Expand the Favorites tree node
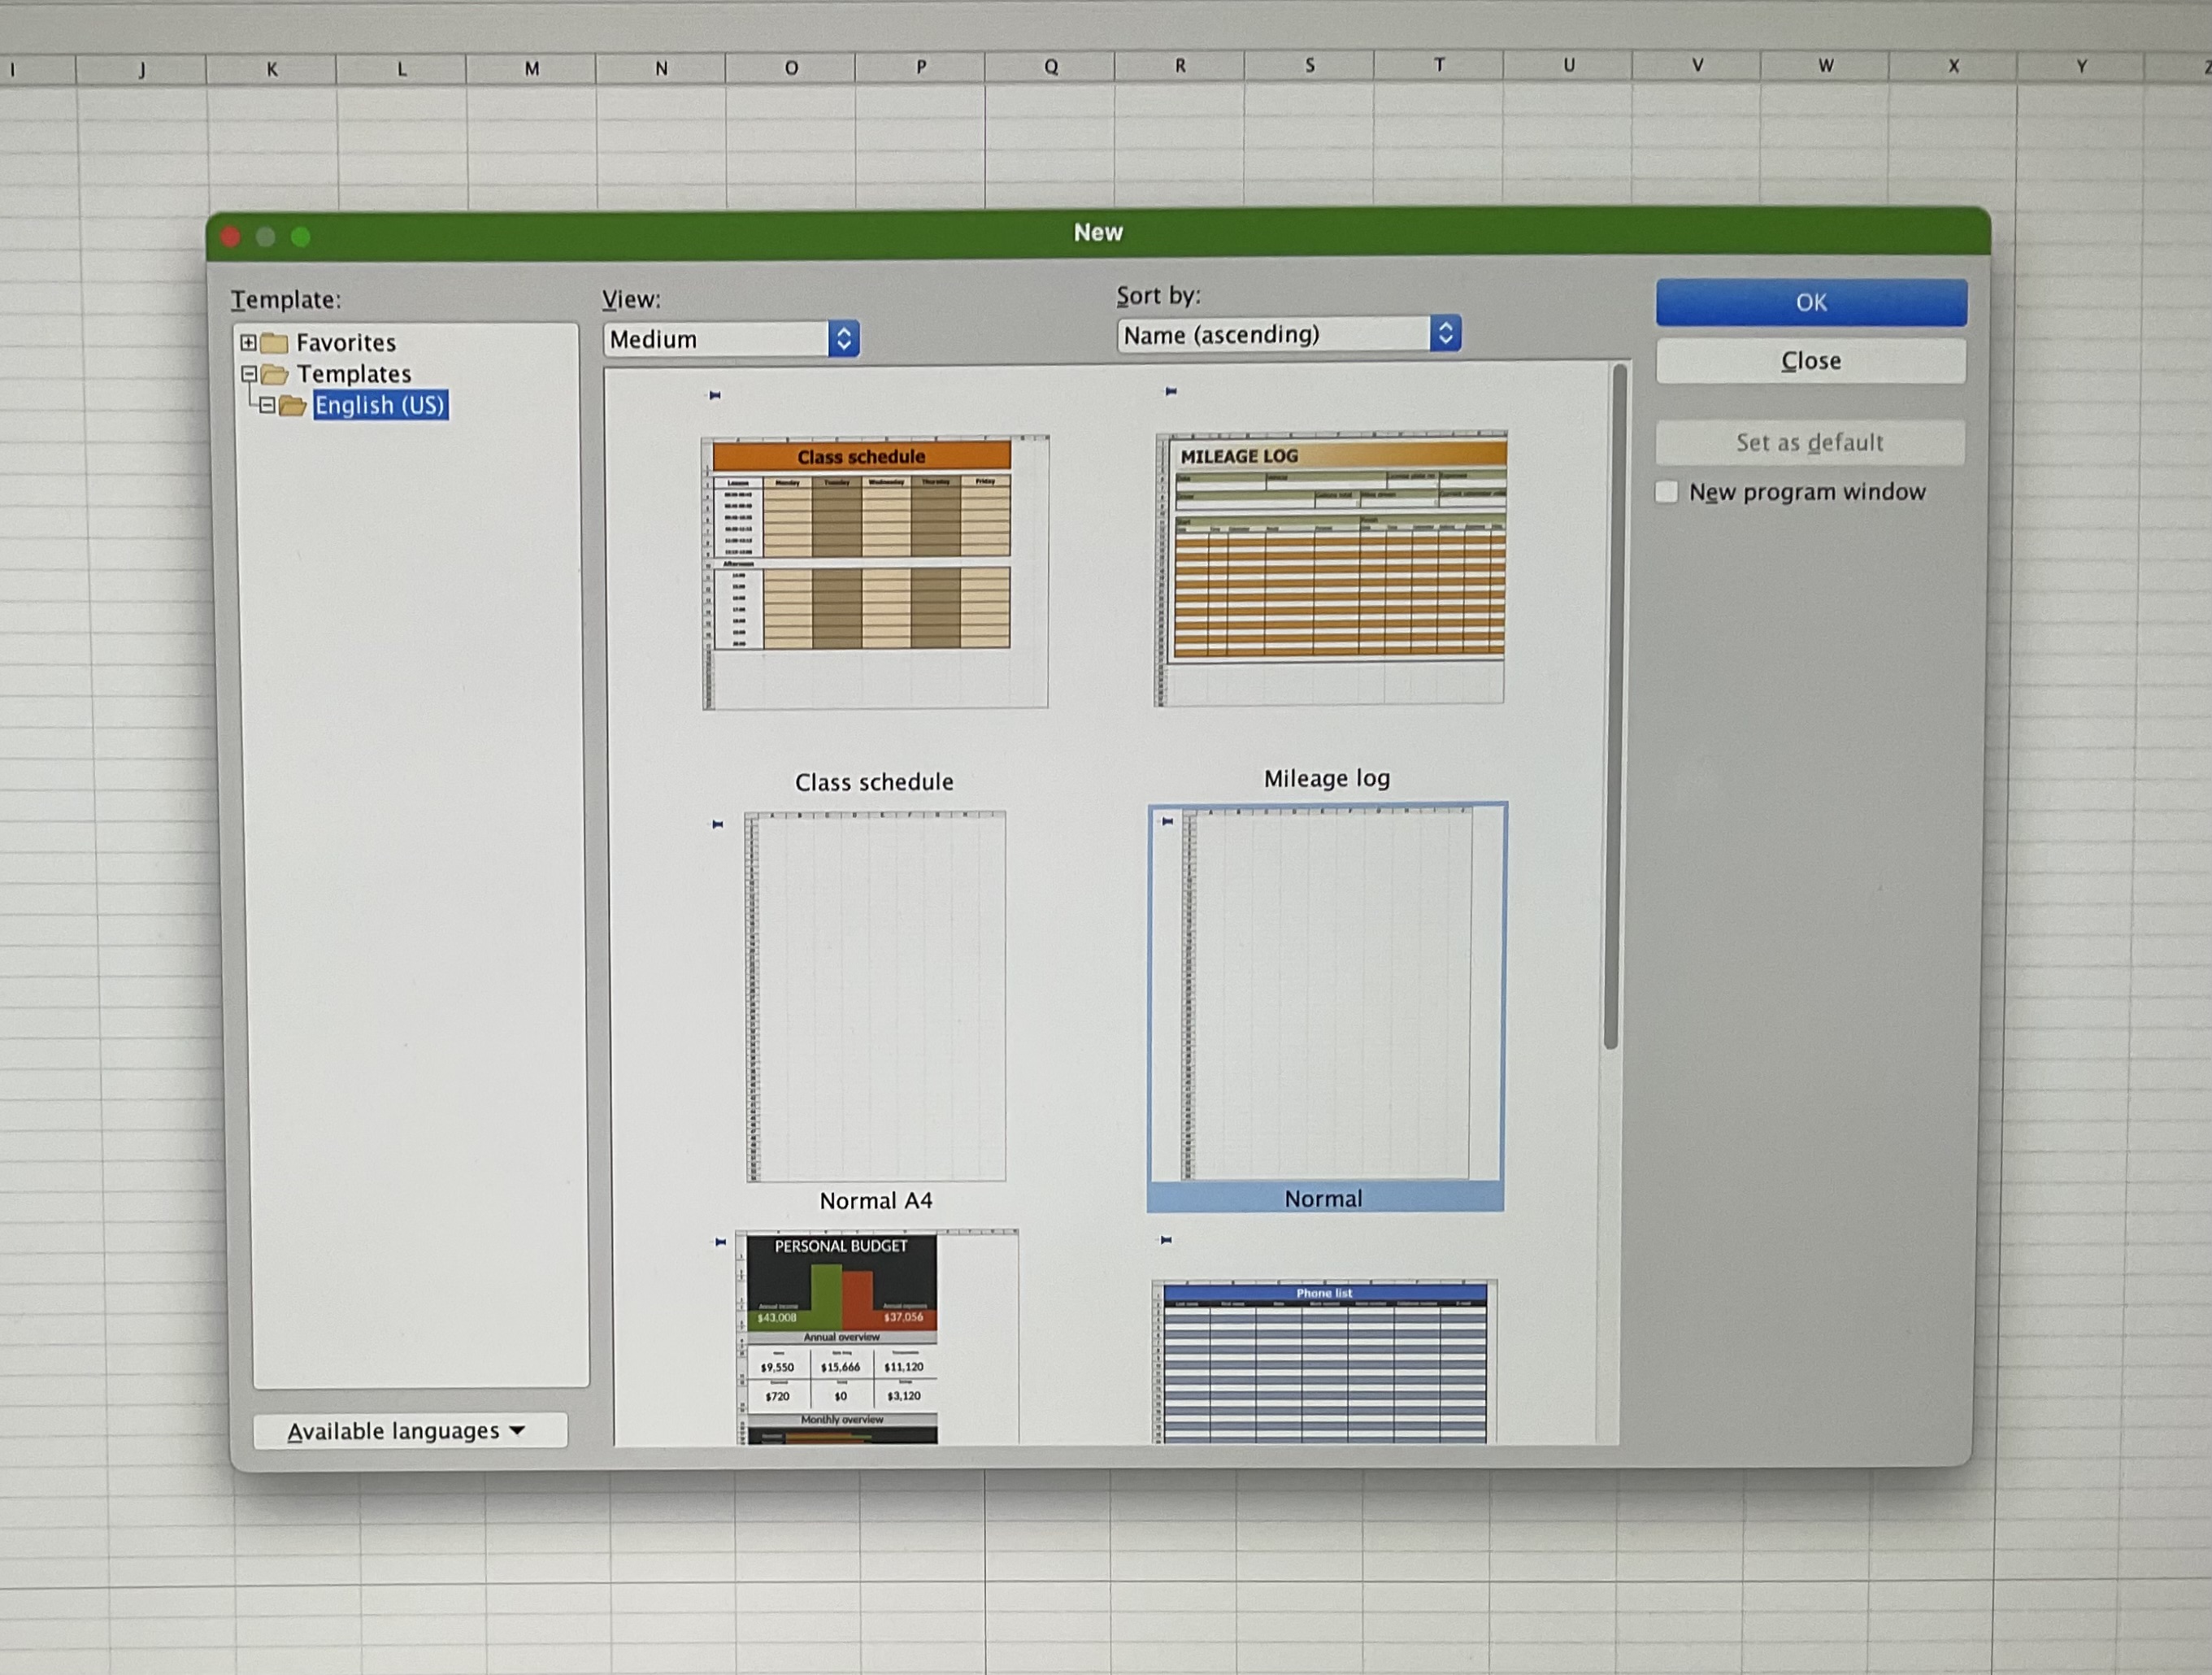The width and height of the screenshot is (2212, 1675). tap(248, 343)
